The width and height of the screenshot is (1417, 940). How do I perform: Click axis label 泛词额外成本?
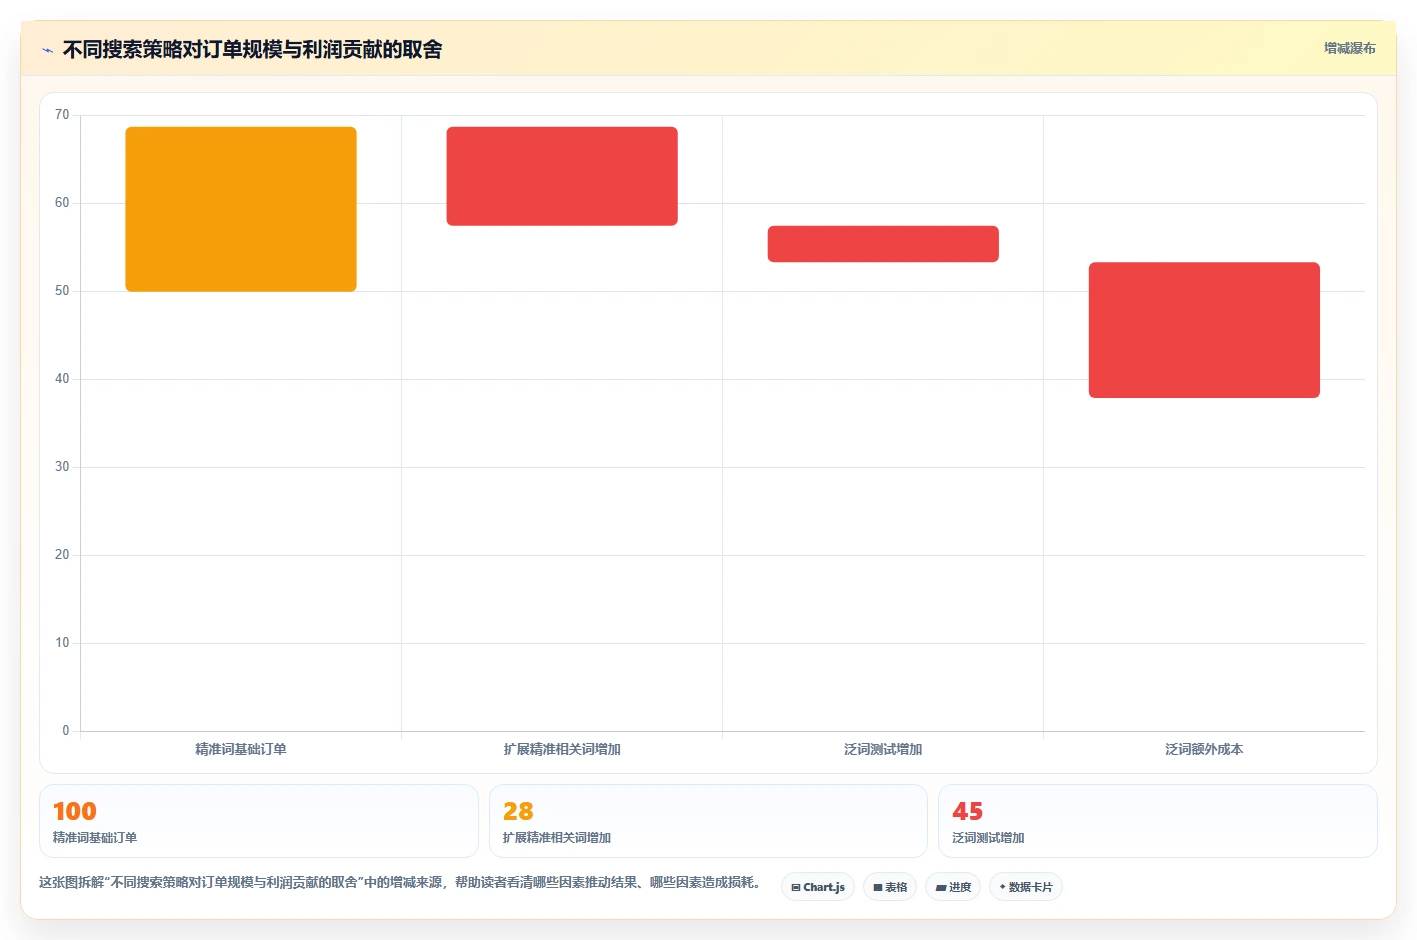pos(1204,749)
